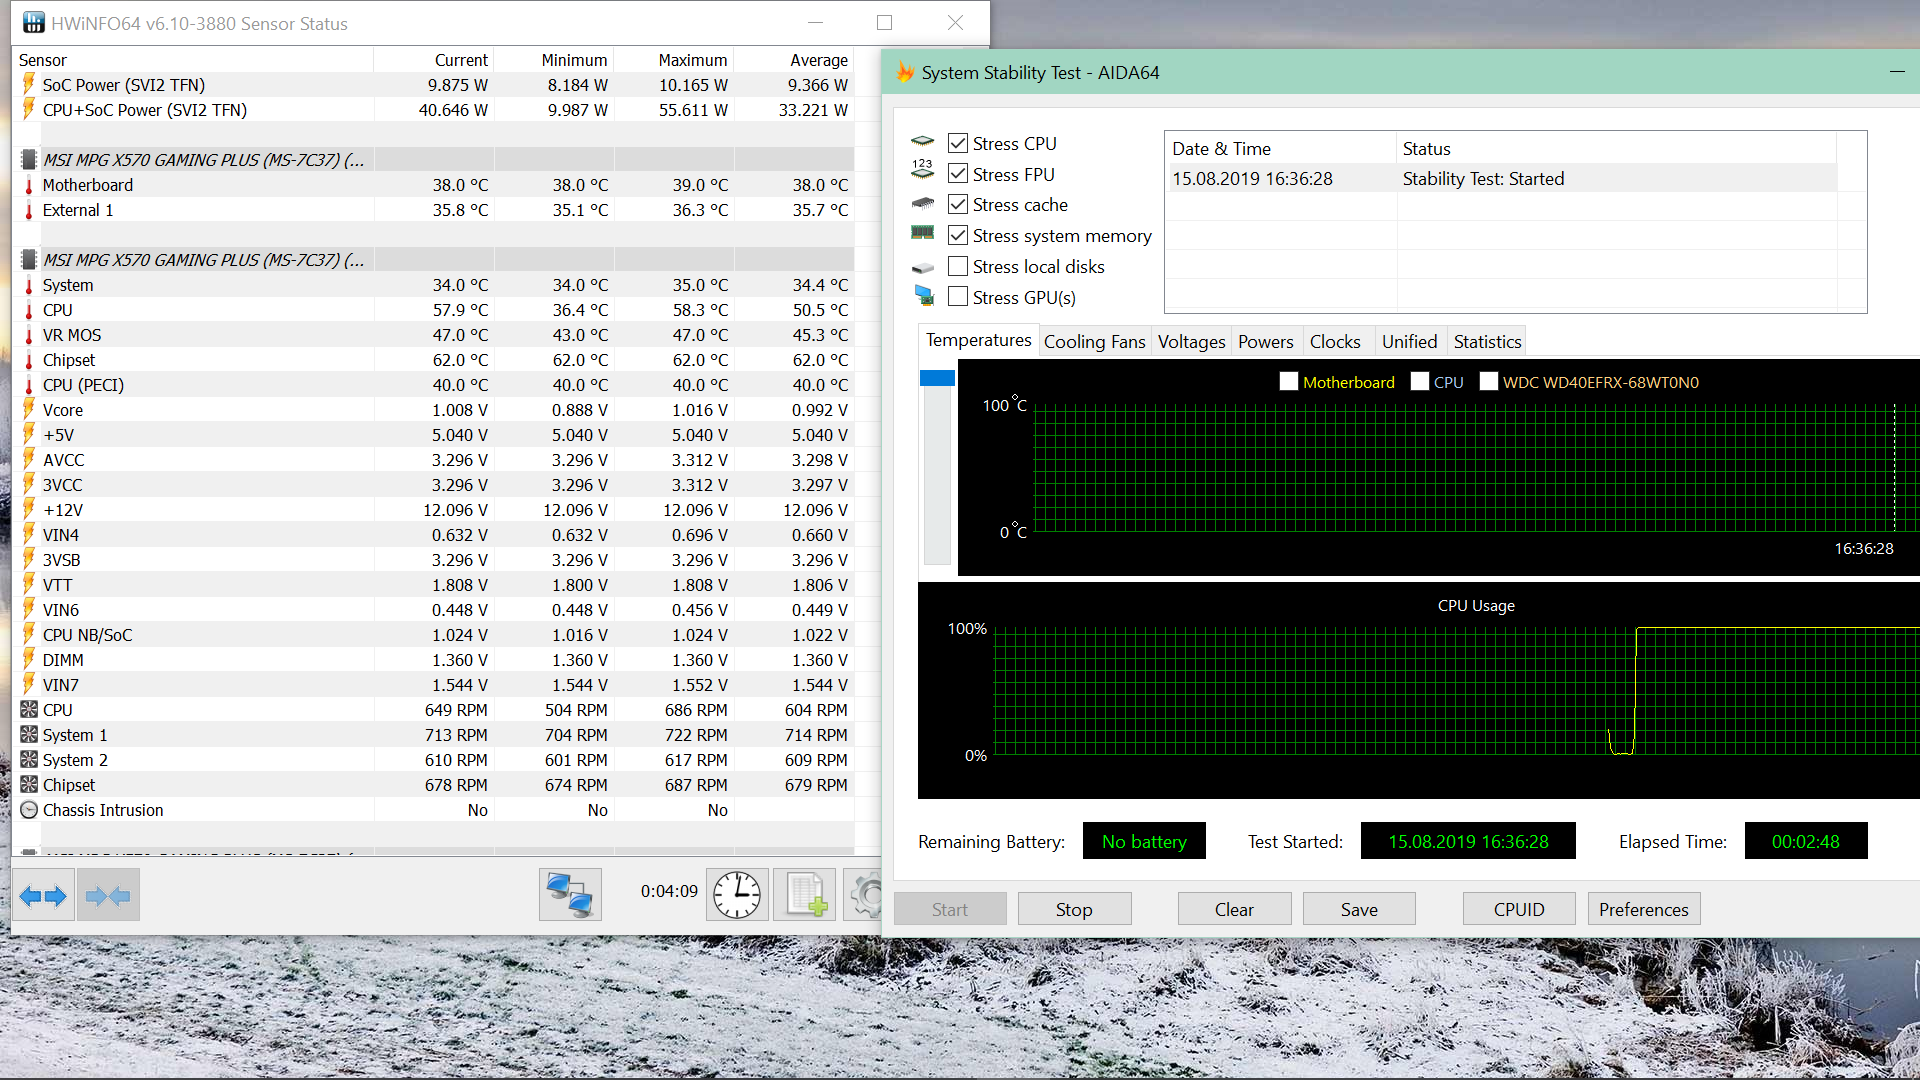Switch to the Cooling Fans tab
This screenshot has height=1080, width=1920.
1094,341
